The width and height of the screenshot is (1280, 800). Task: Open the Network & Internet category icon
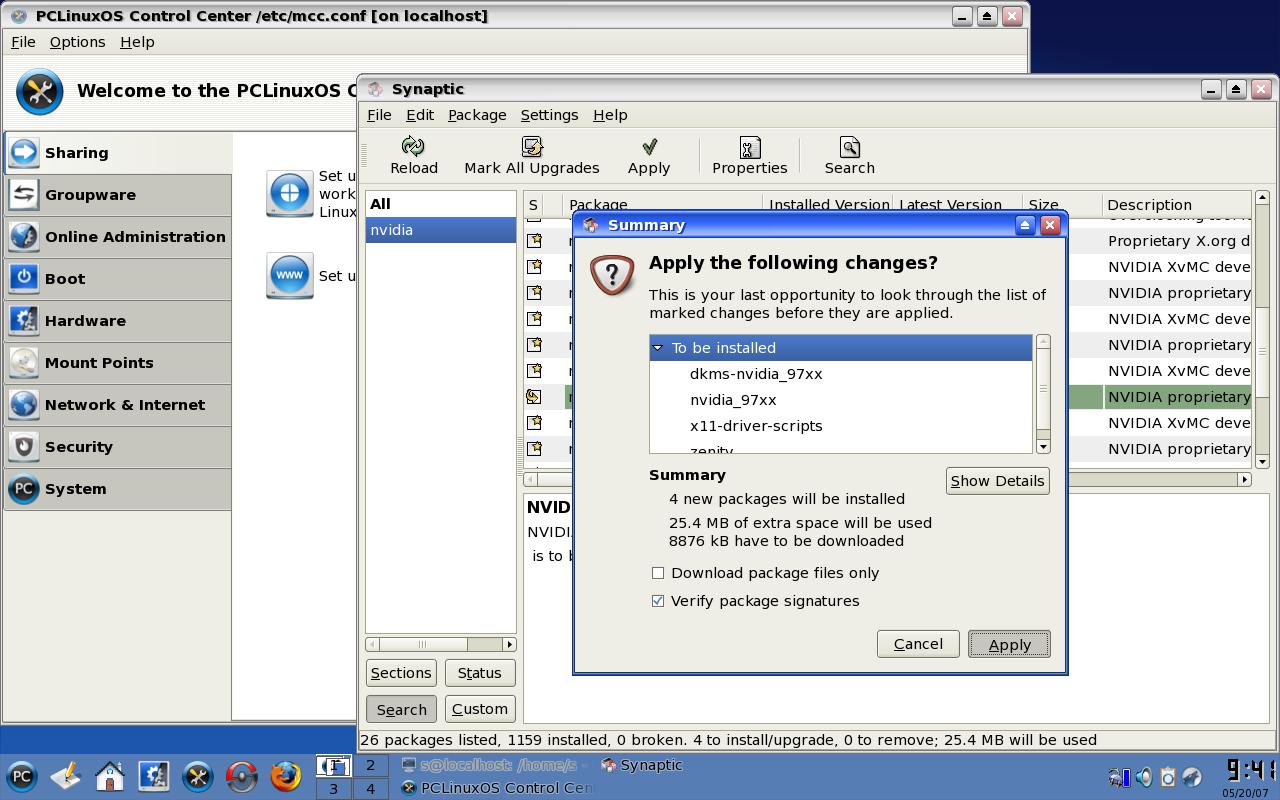click(x=24, y=405)
